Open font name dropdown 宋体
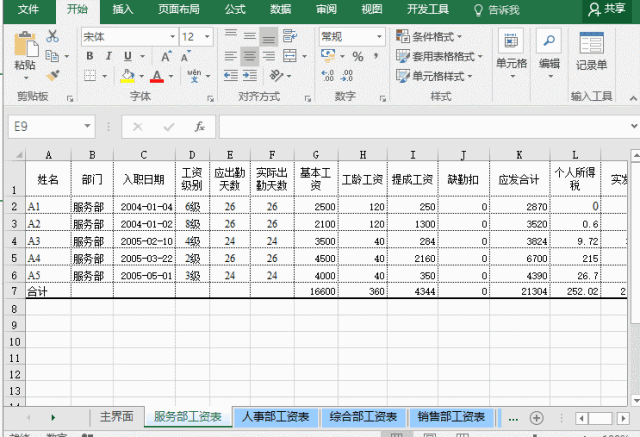640x437 pixels. pyautogui.click(x=173, y=37)
